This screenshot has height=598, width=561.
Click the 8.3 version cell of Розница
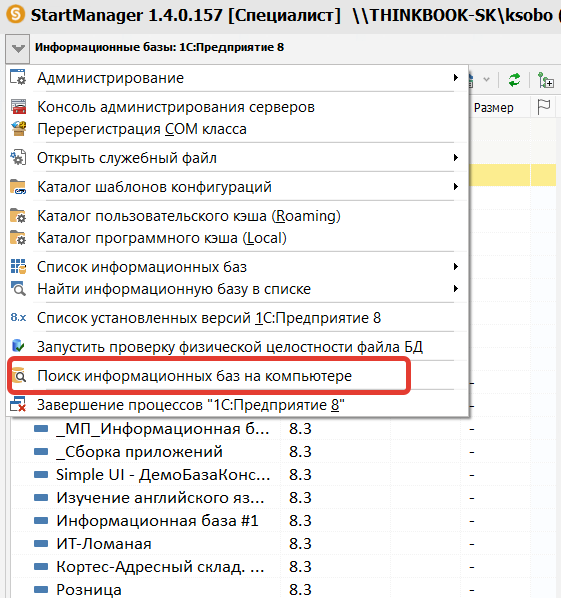[x=300, y=590]
